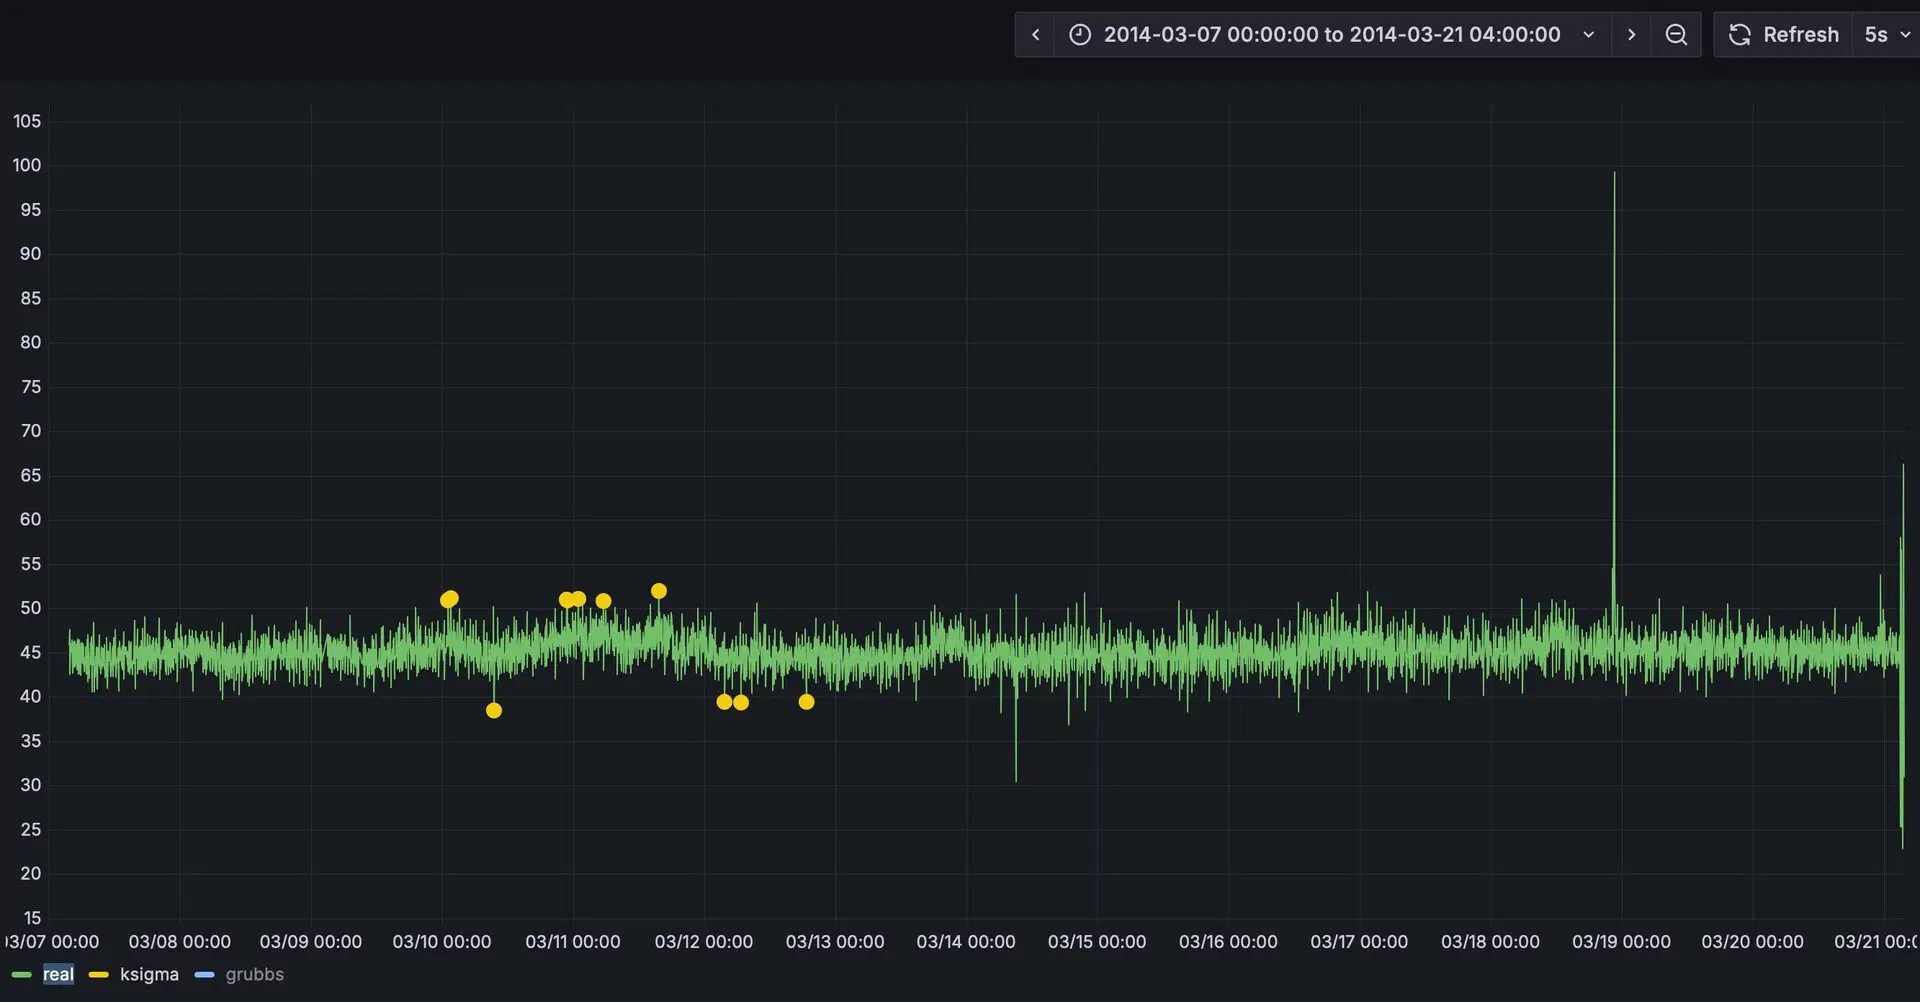The height and width of the screenshot is (1002, 1920).
Task: Click the left arrow to shift time backward
Action: click(1035, 34)
